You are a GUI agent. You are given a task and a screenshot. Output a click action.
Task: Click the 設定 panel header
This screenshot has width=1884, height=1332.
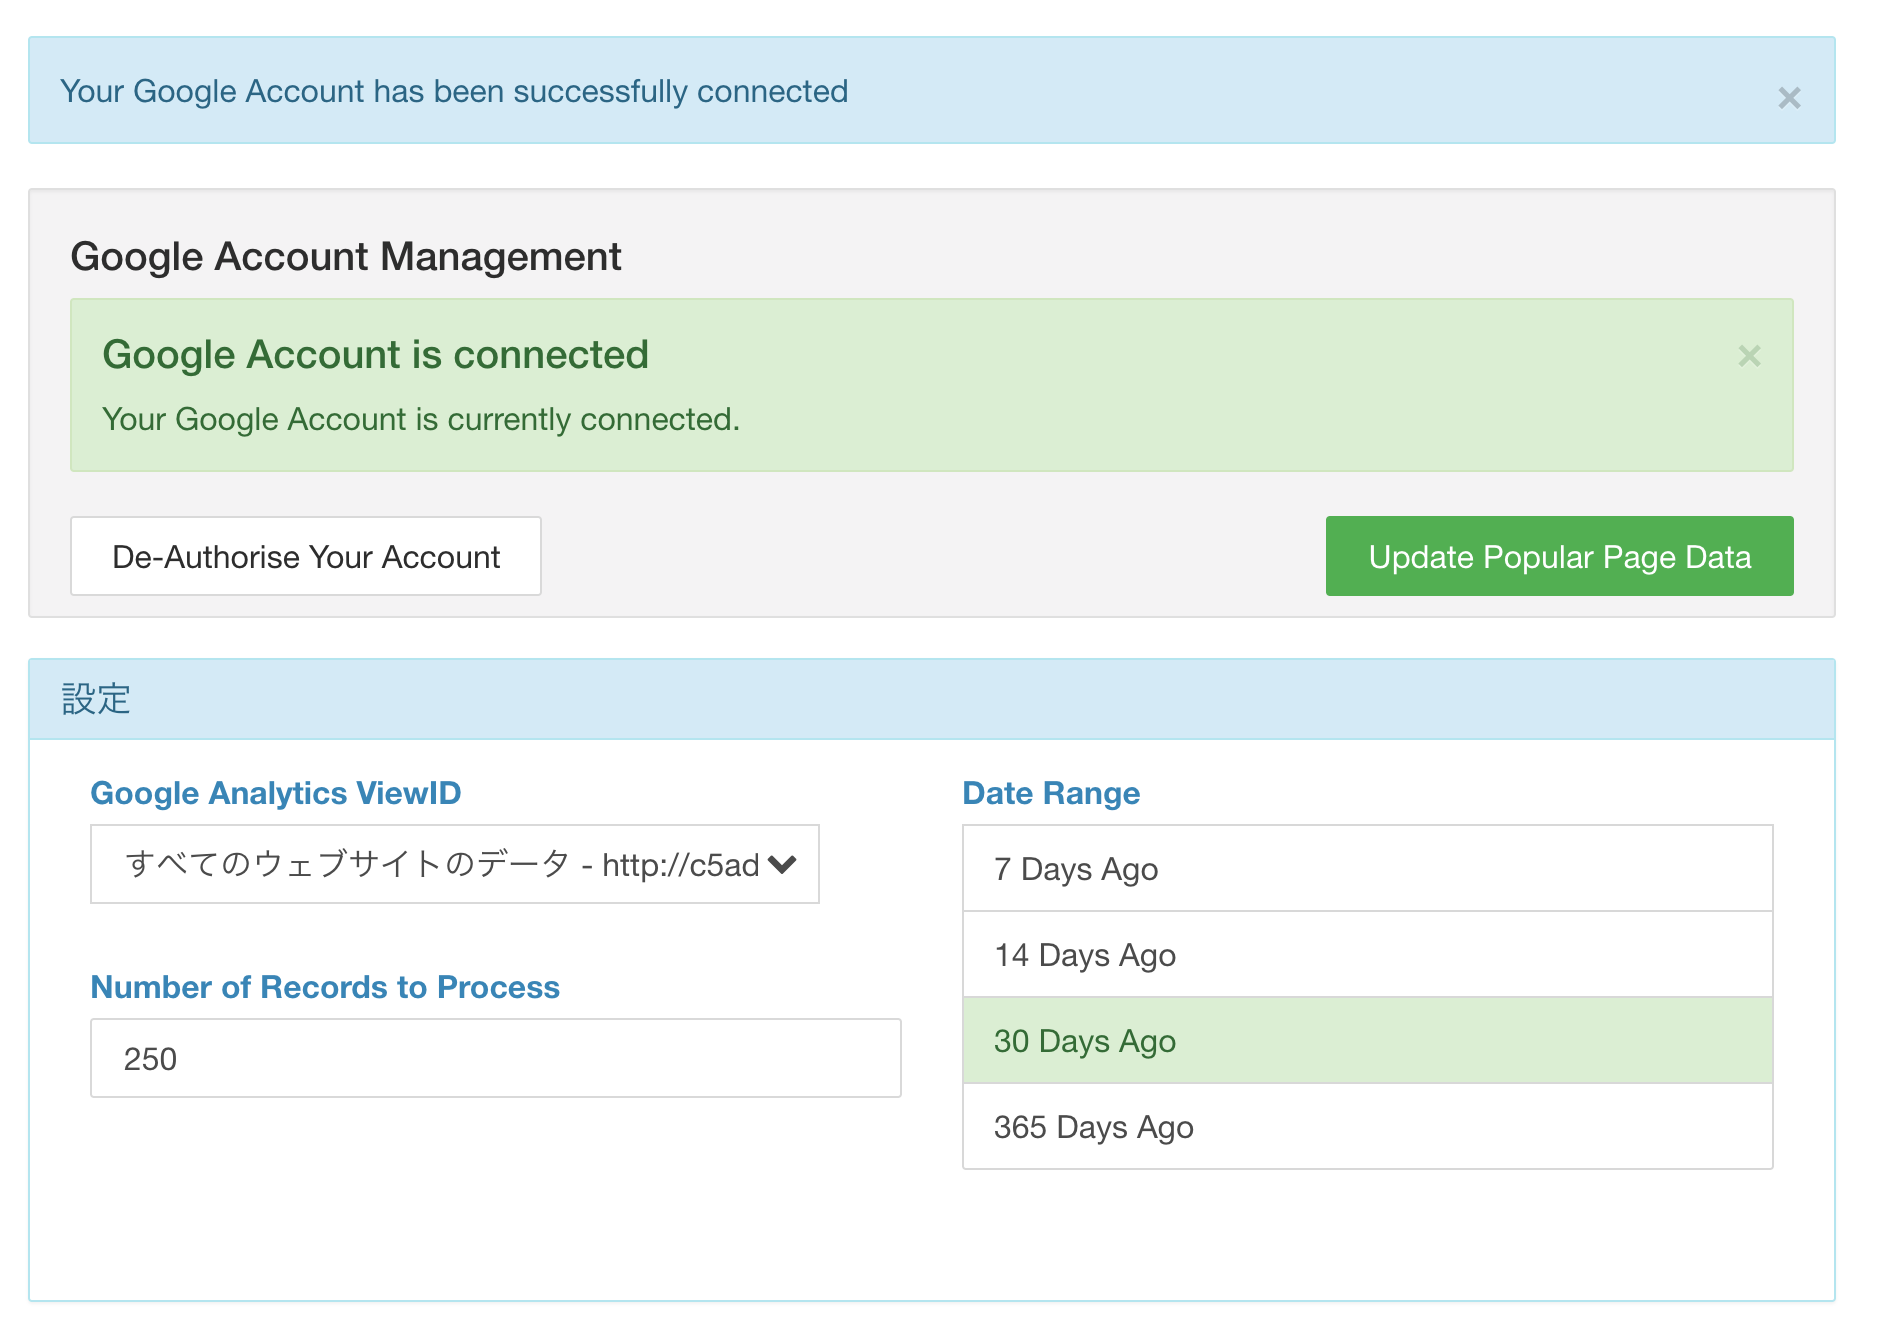click(932, 699)
